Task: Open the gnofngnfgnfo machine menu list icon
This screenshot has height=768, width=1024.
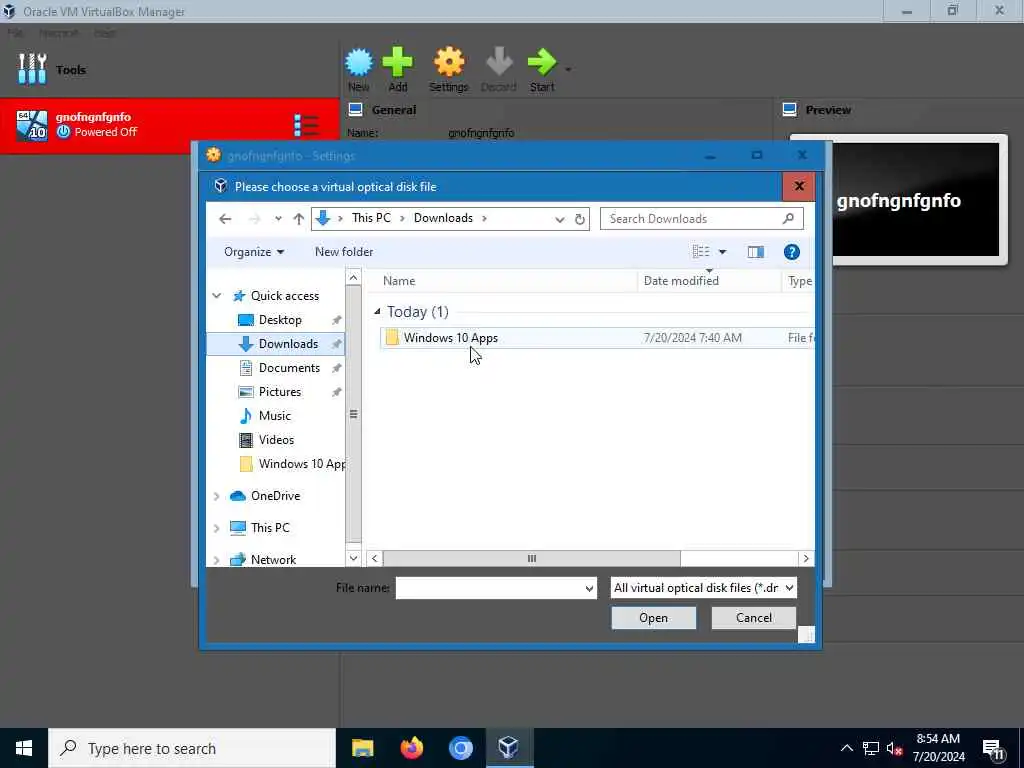Action: click(306, 125)
